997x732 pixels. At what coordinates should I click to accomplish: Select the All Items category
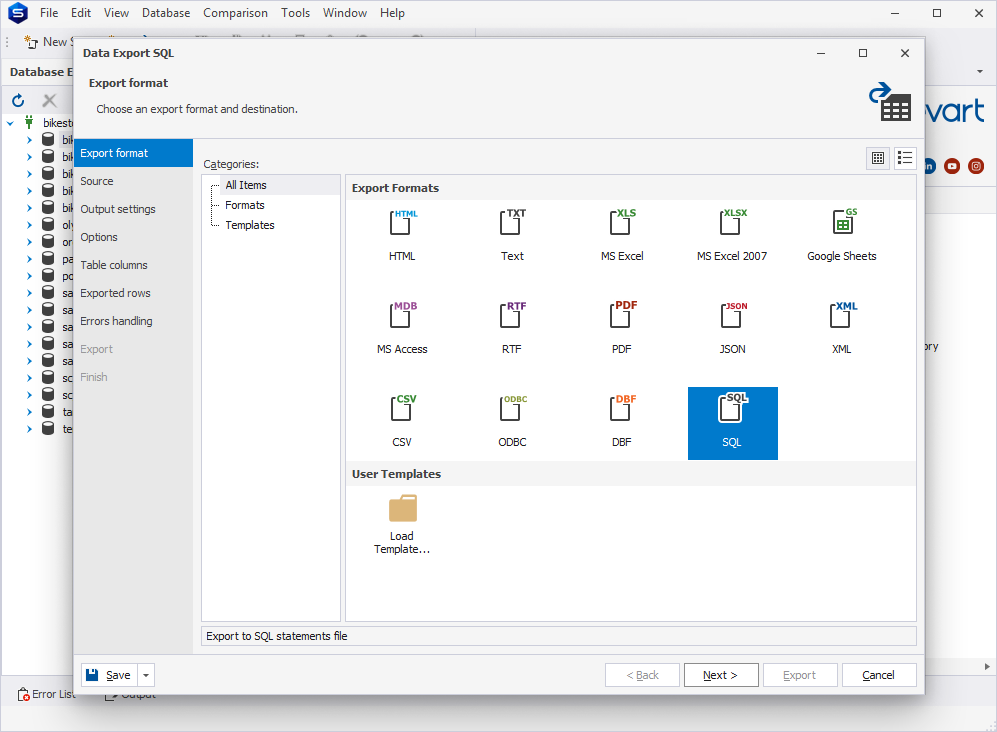[246, 185]
